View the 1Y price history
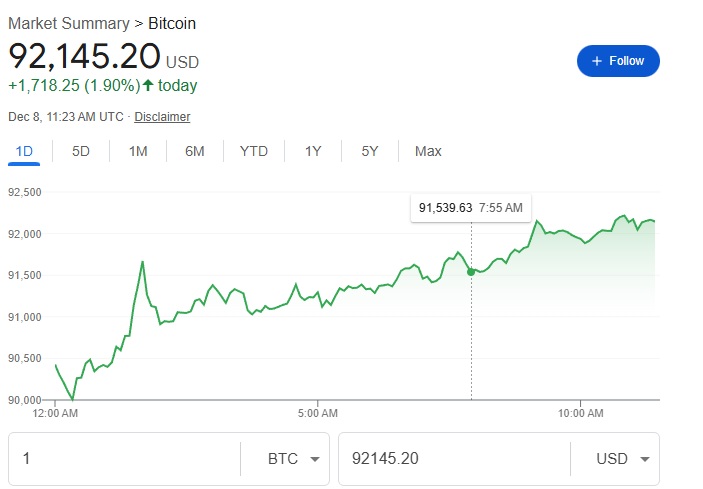The image size is (703, 489). click(x=313, y=152)
